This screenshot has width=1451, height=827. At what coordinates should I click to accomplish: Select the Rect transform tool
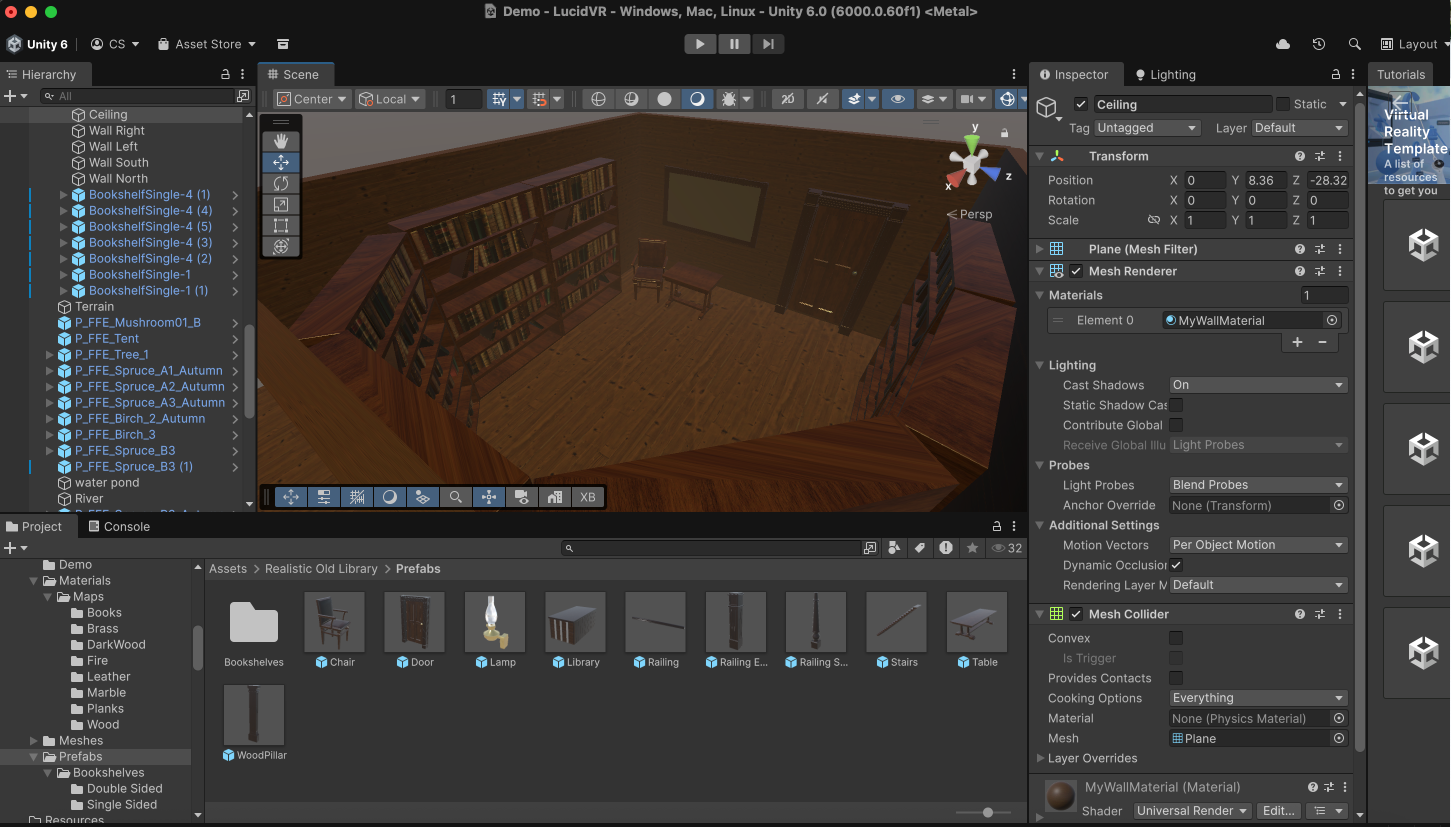281,225
